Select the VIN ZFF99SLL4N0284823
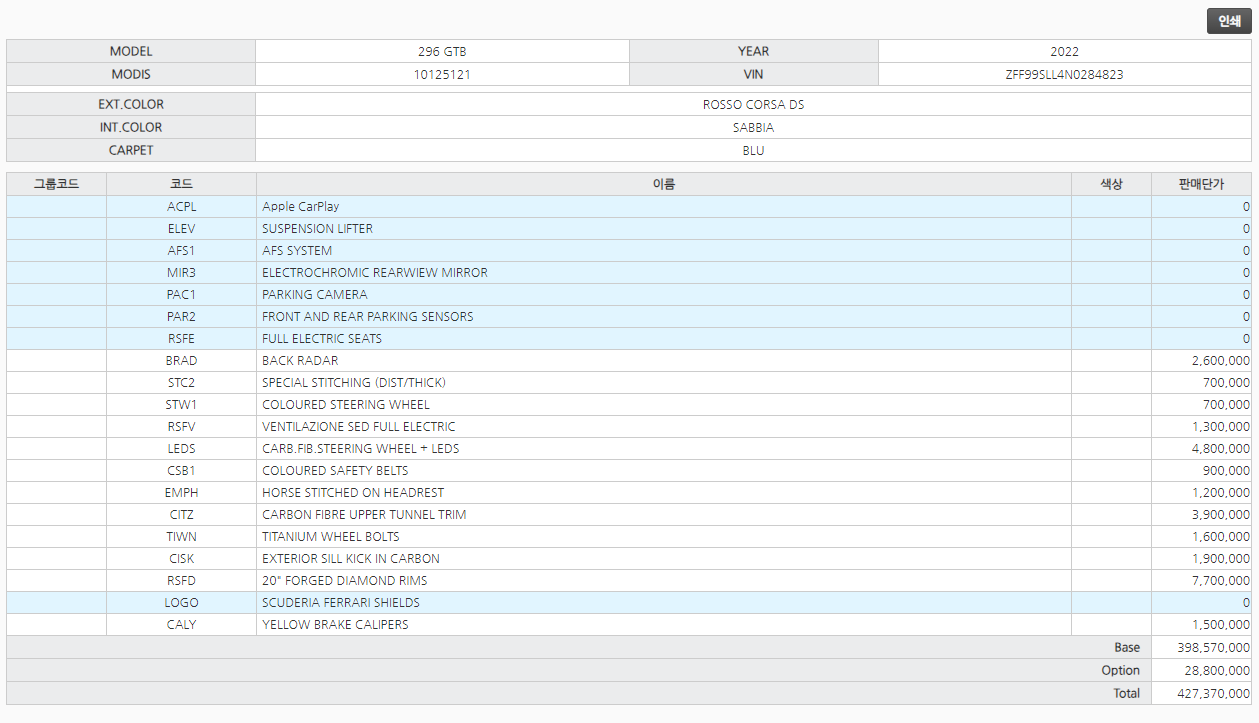 coord(1064,74)
